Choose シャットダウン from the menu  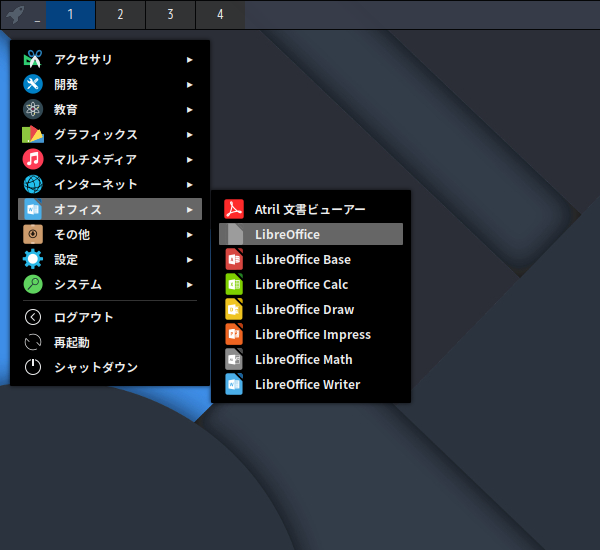(x=110, y=367)
